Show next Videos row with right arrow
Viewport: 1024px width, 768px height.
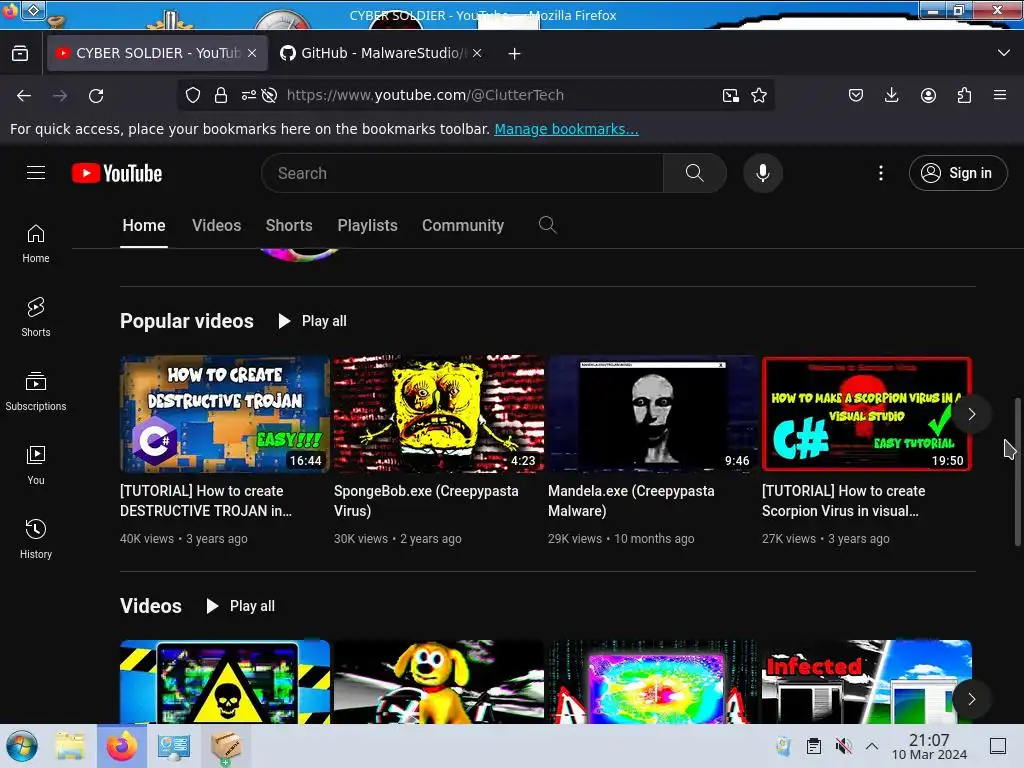click(972, 699)
